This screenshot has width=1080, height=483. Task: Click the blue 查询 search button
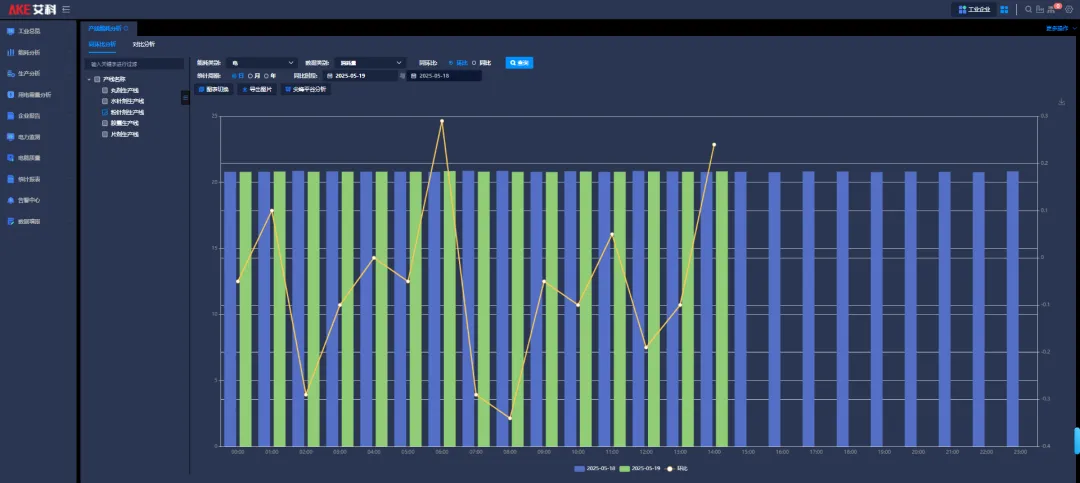[x=519, y=62]
